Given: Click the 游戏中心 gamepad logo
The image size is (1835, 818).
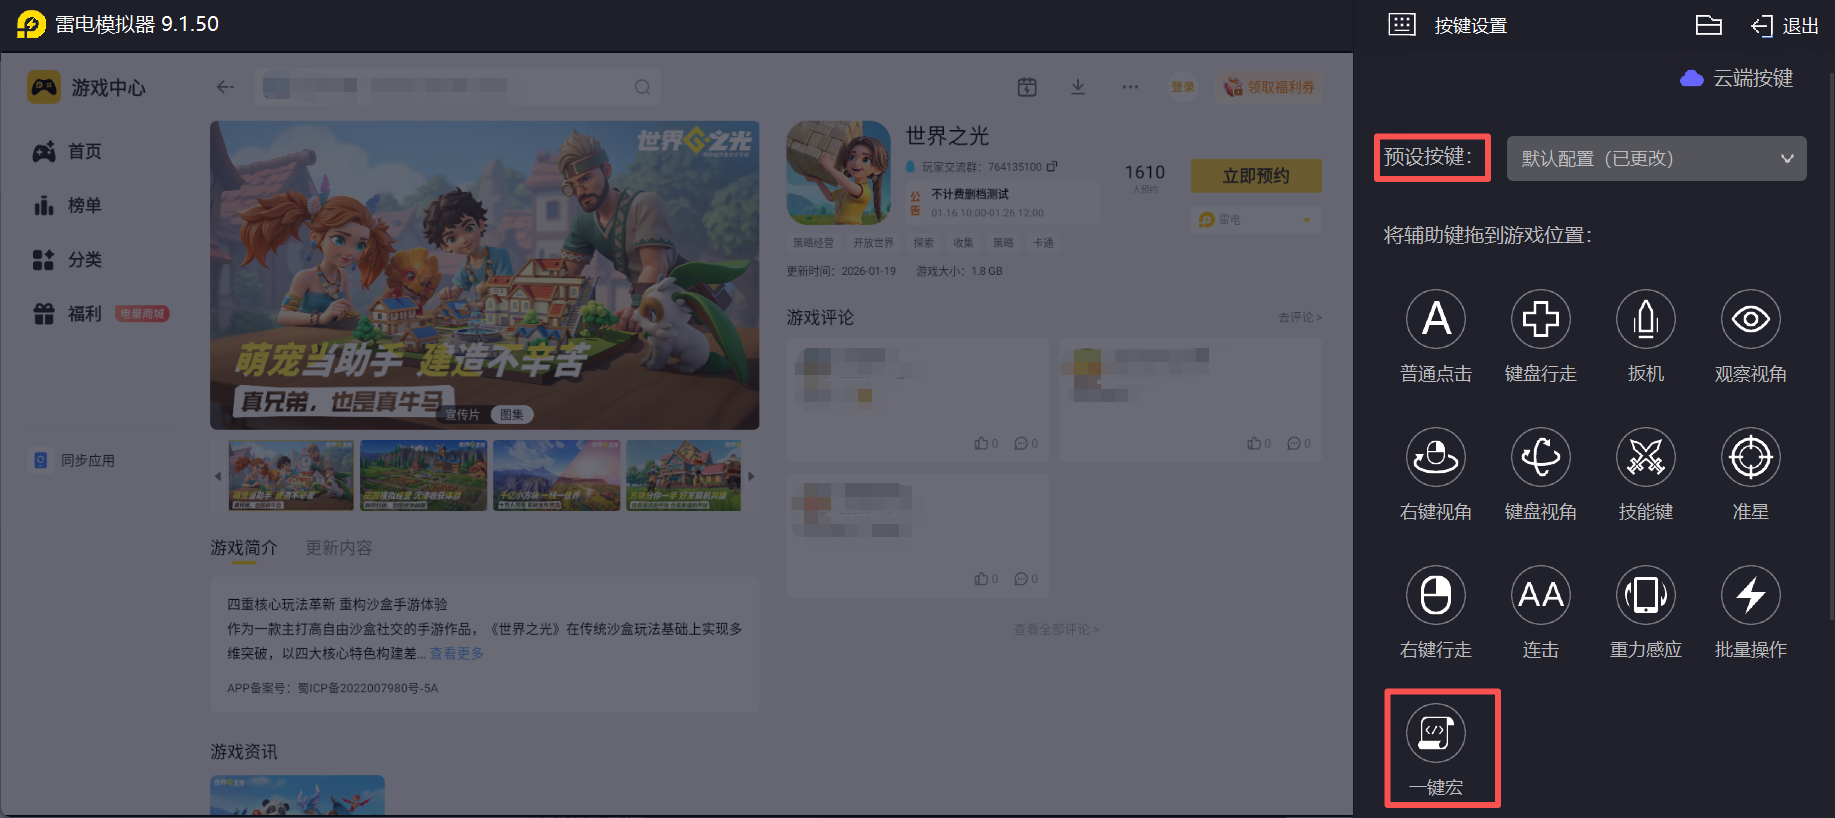Looking at the screenshot, I should [x=44, y=87].
